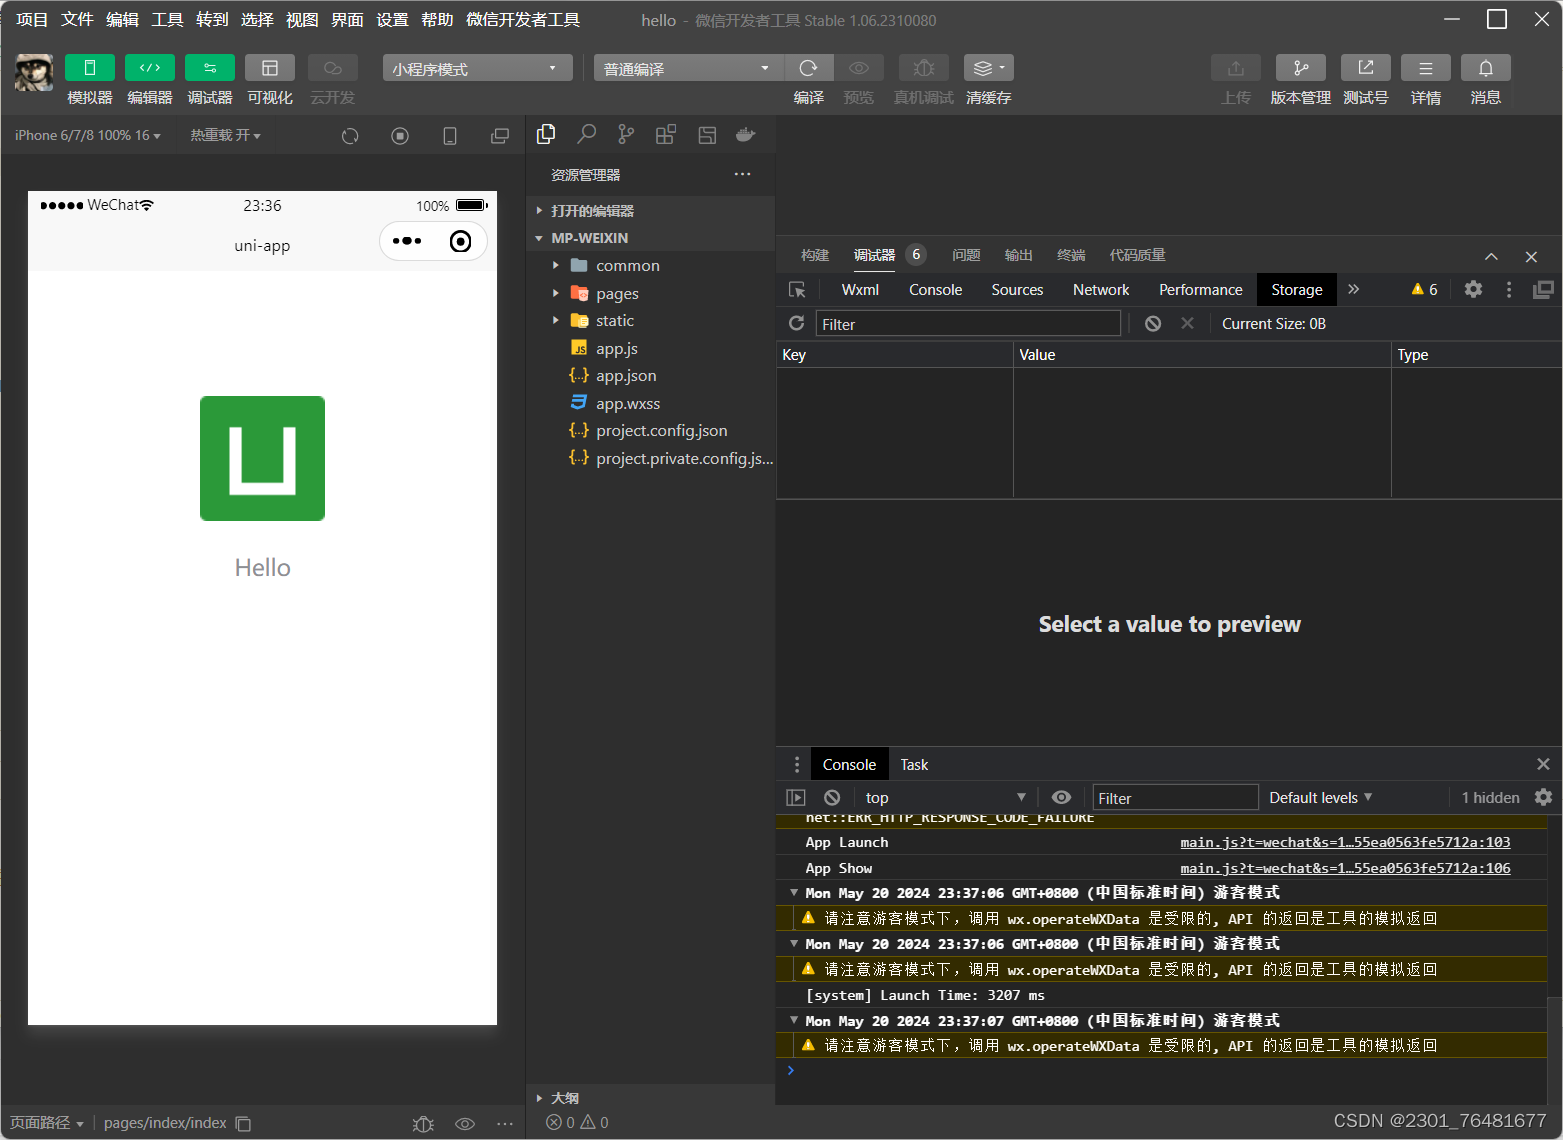
Task: Open the search icon in the editor sidebar
Action: 587,134
